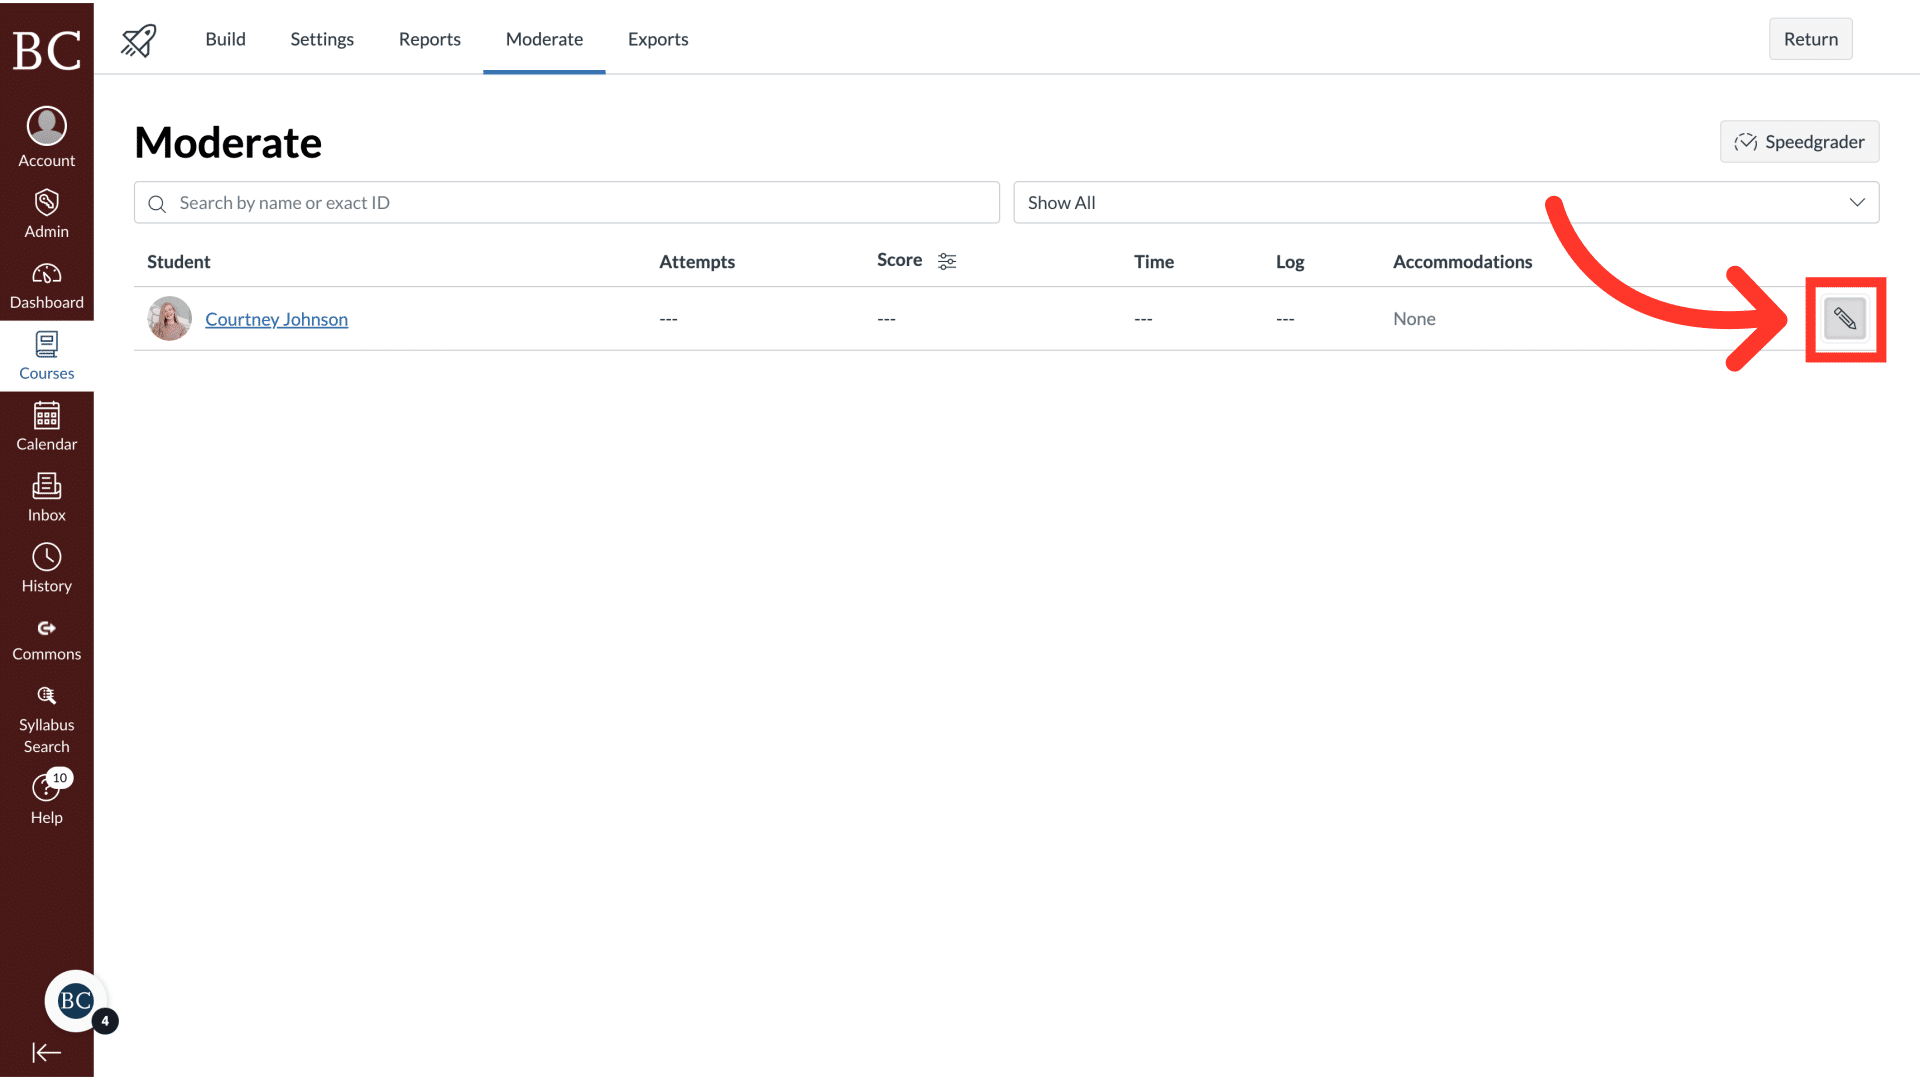Click the pencil icon to edit accommodations
The image size is (1920, 1080).
pyautogui.click(x=1845, y=319)
